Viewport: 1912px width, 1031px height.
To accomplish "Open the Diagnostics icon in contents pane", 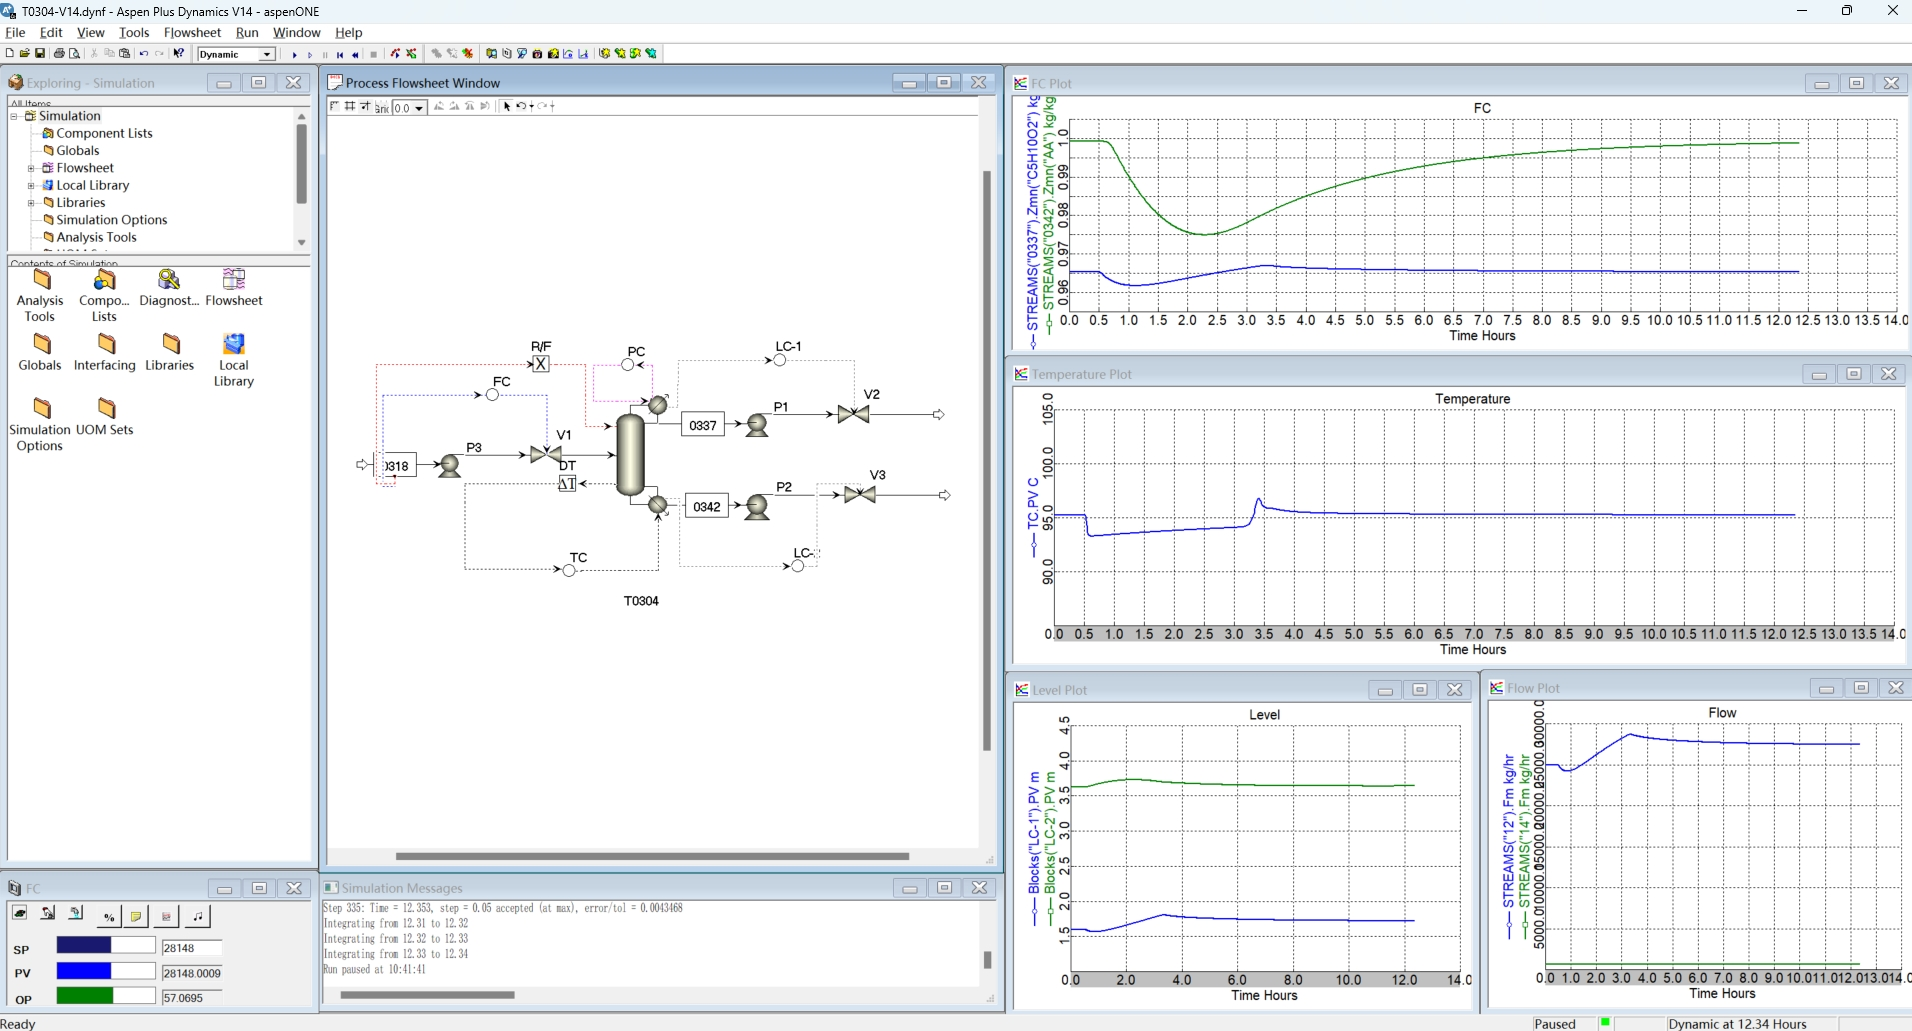I will tap(169, 288).
